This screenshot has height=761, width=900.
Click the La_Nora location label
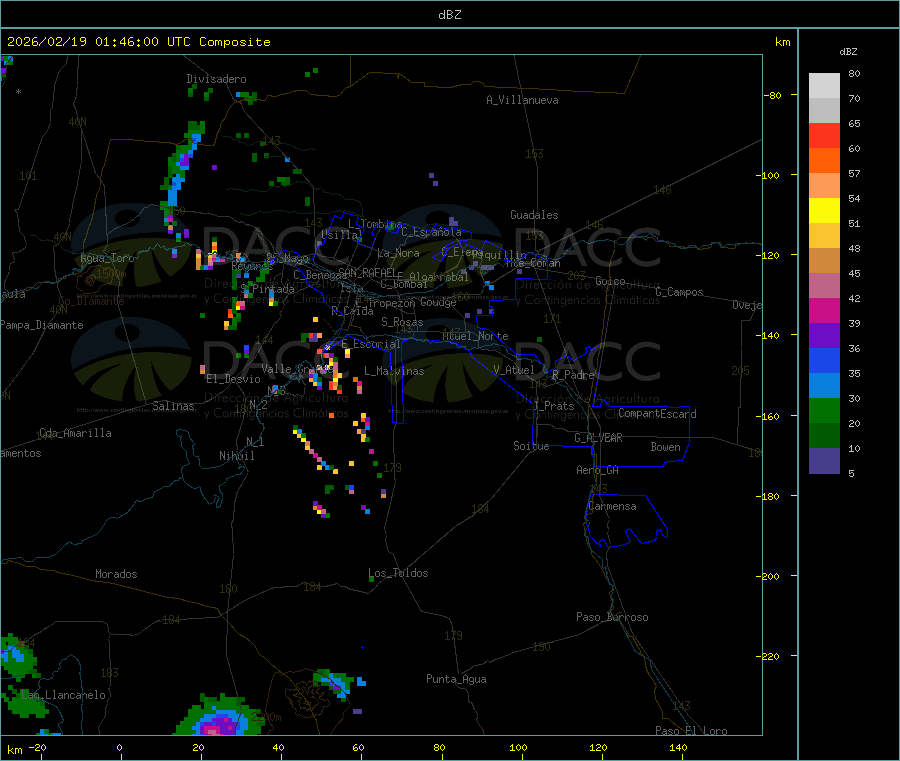[398, 253]
